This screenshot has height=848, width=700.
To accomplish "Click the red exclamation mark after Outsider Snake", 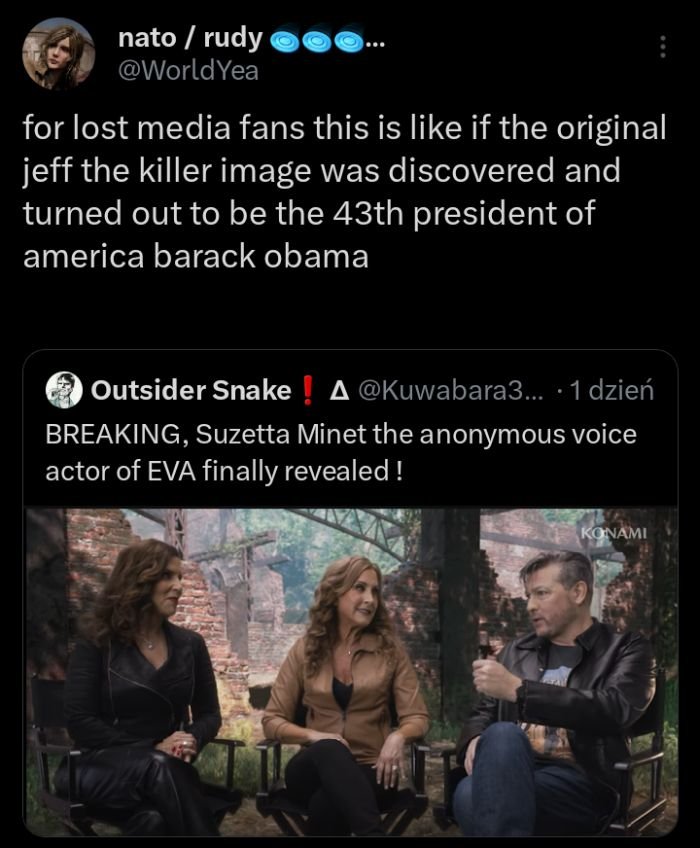I will pos(309,391).
